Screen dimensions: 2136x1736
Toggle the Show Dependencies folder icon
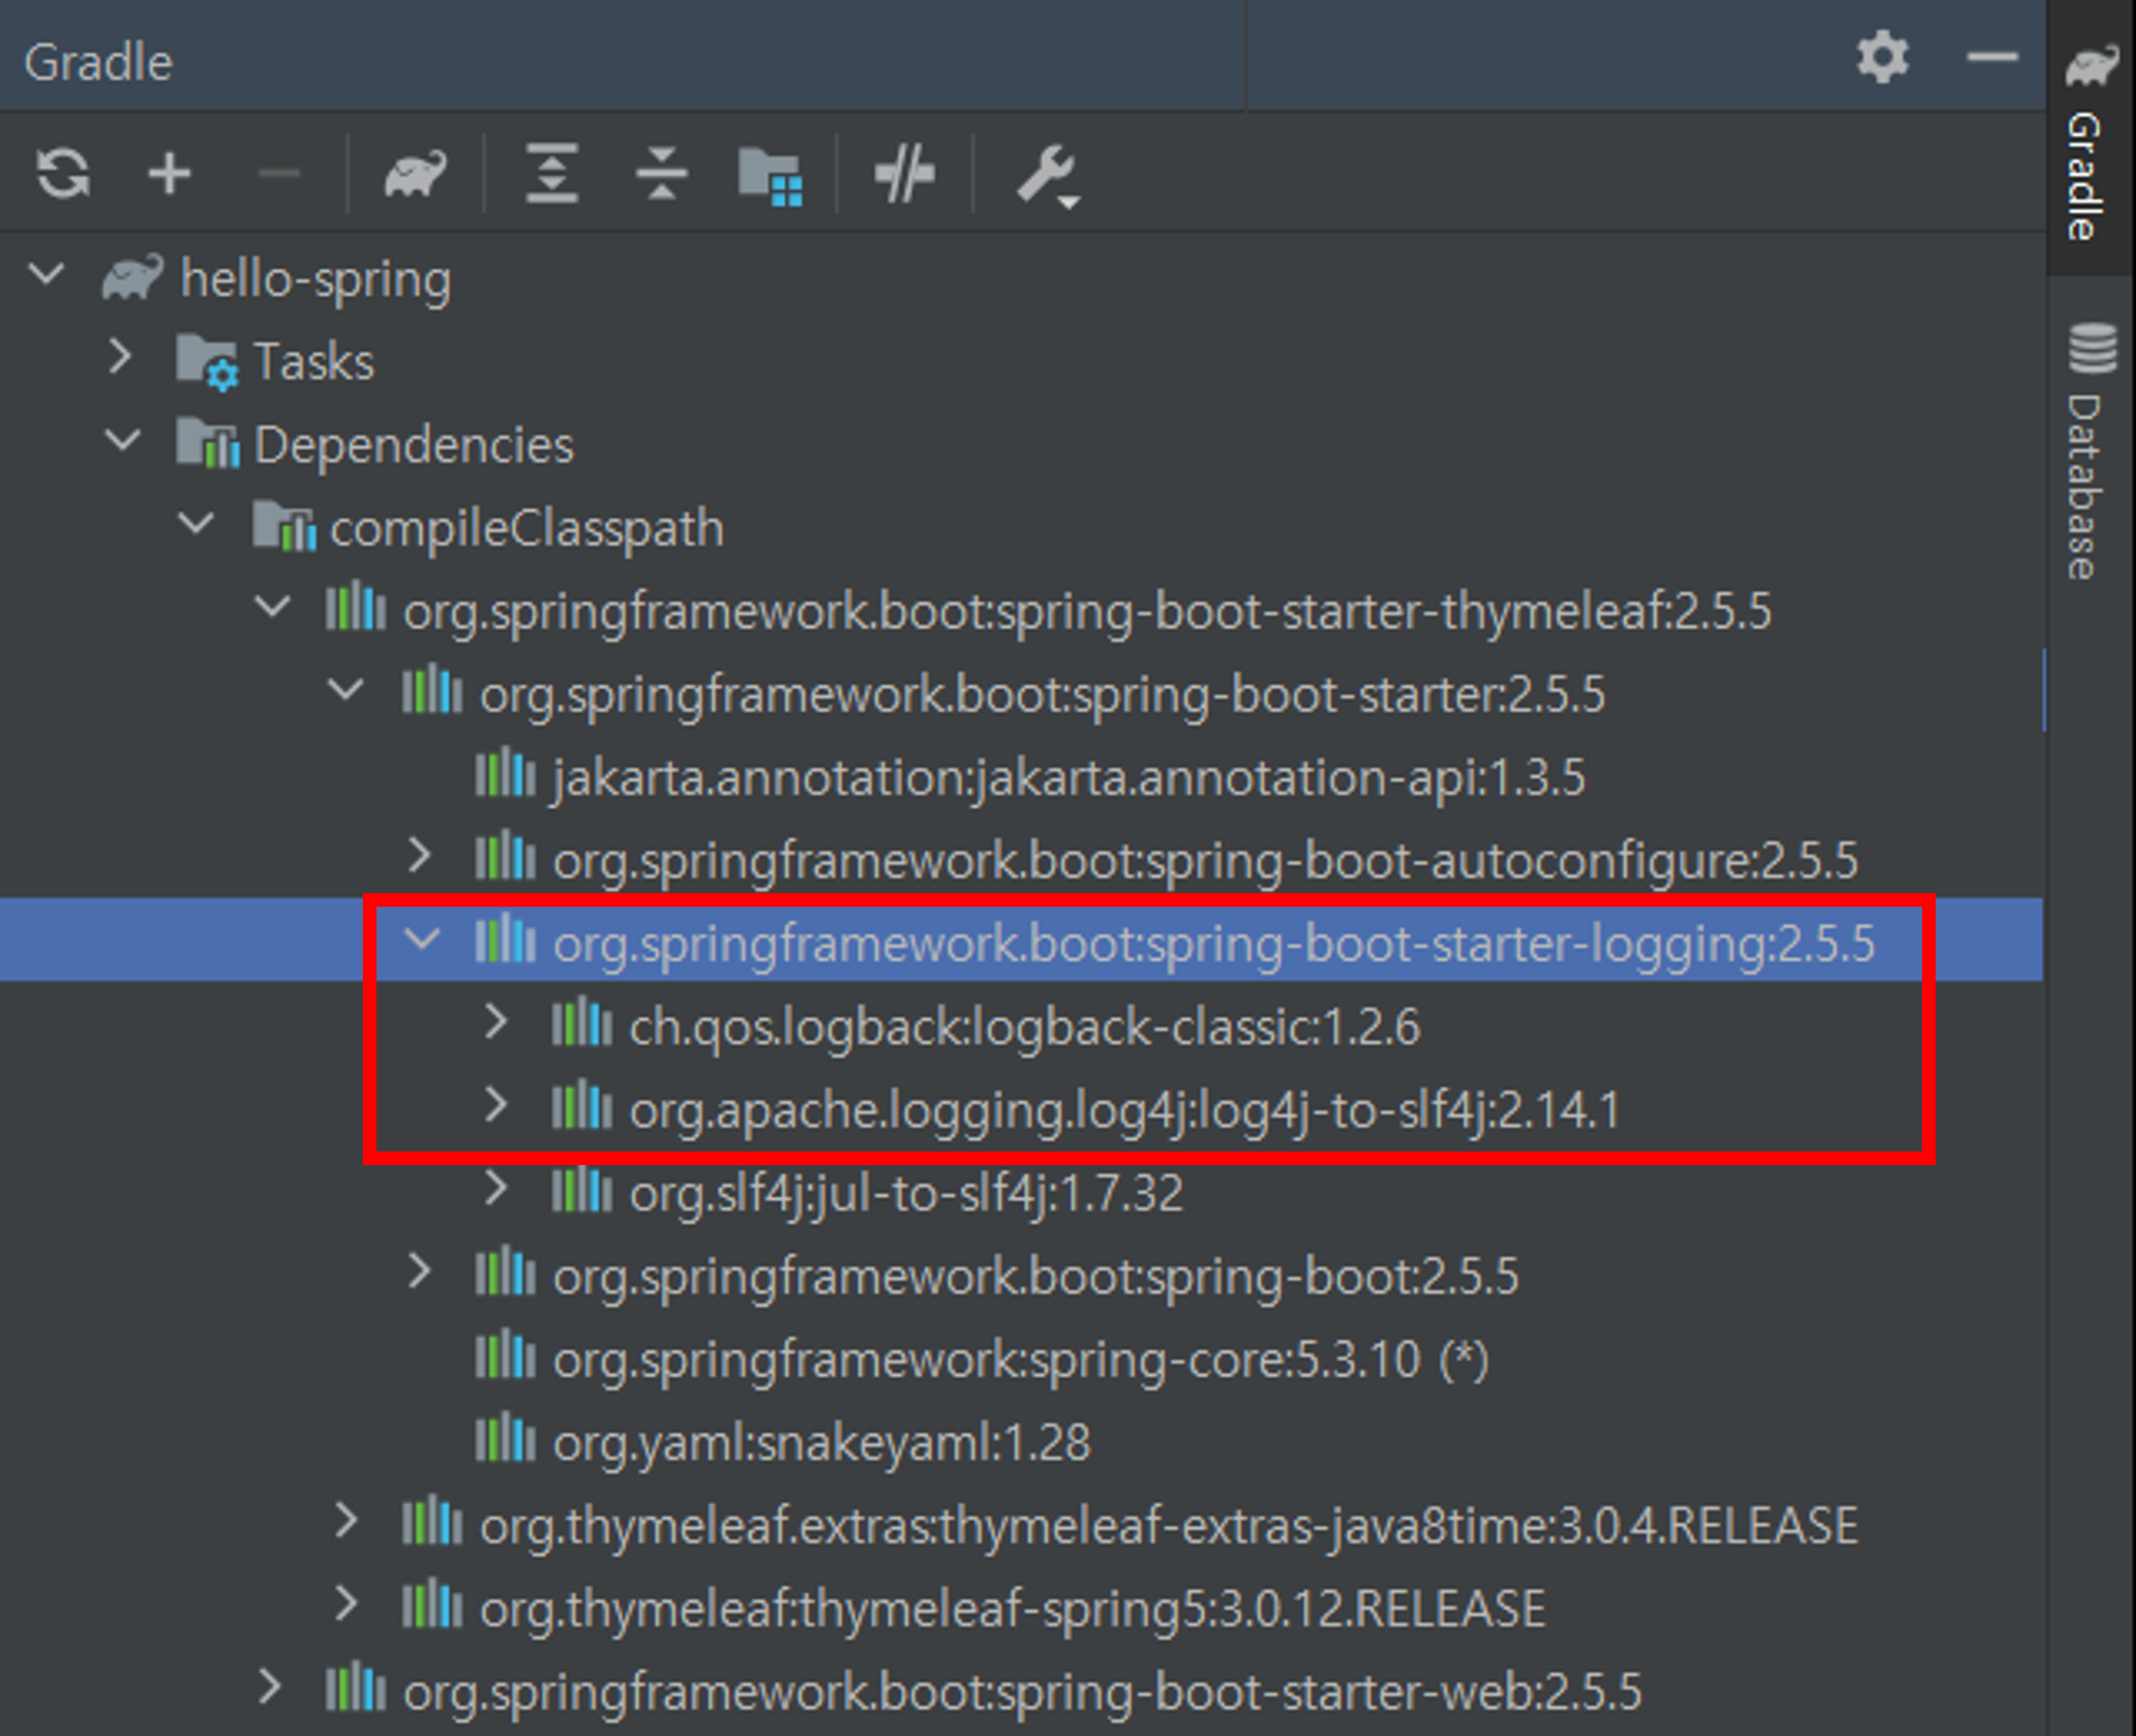(770, 175)
